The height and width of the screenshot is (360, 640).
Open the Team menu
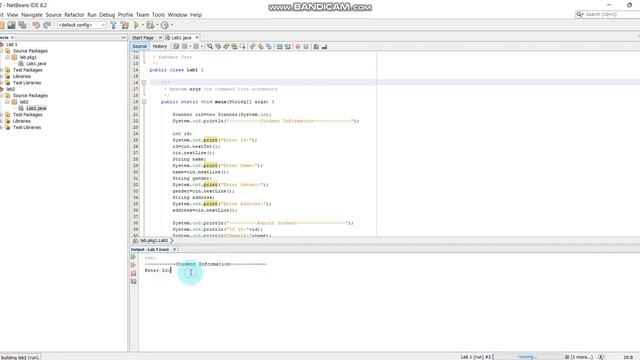(x=142, y=15)
